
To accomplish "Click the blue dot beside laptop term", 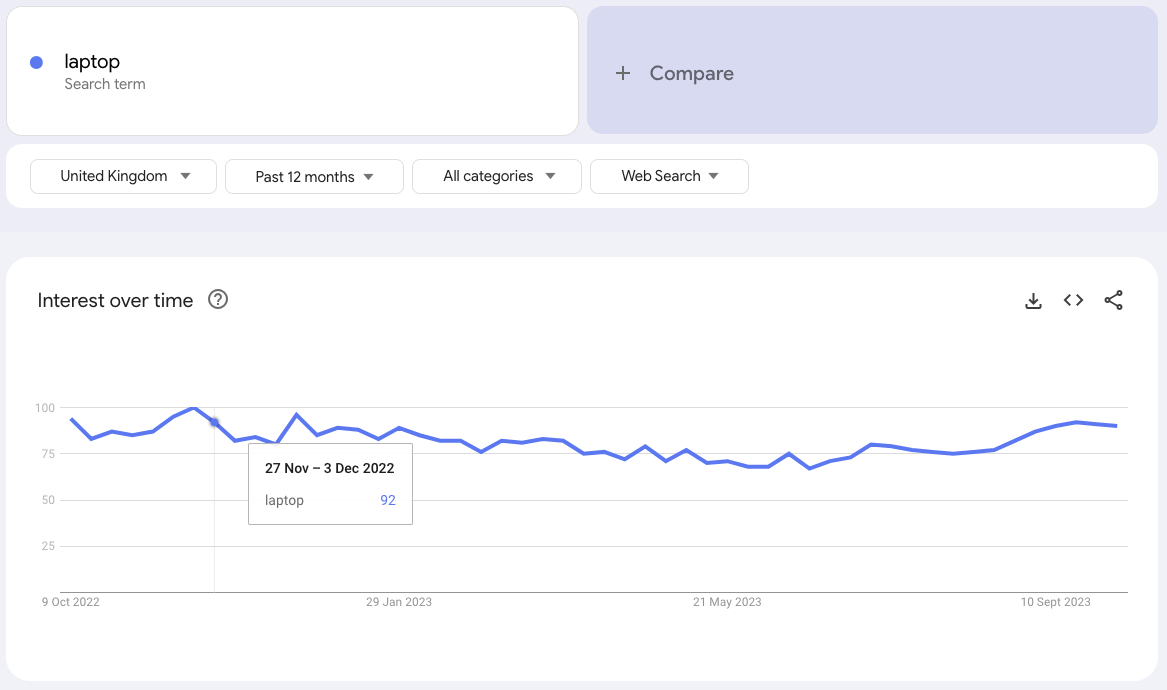I will (37, 63).
